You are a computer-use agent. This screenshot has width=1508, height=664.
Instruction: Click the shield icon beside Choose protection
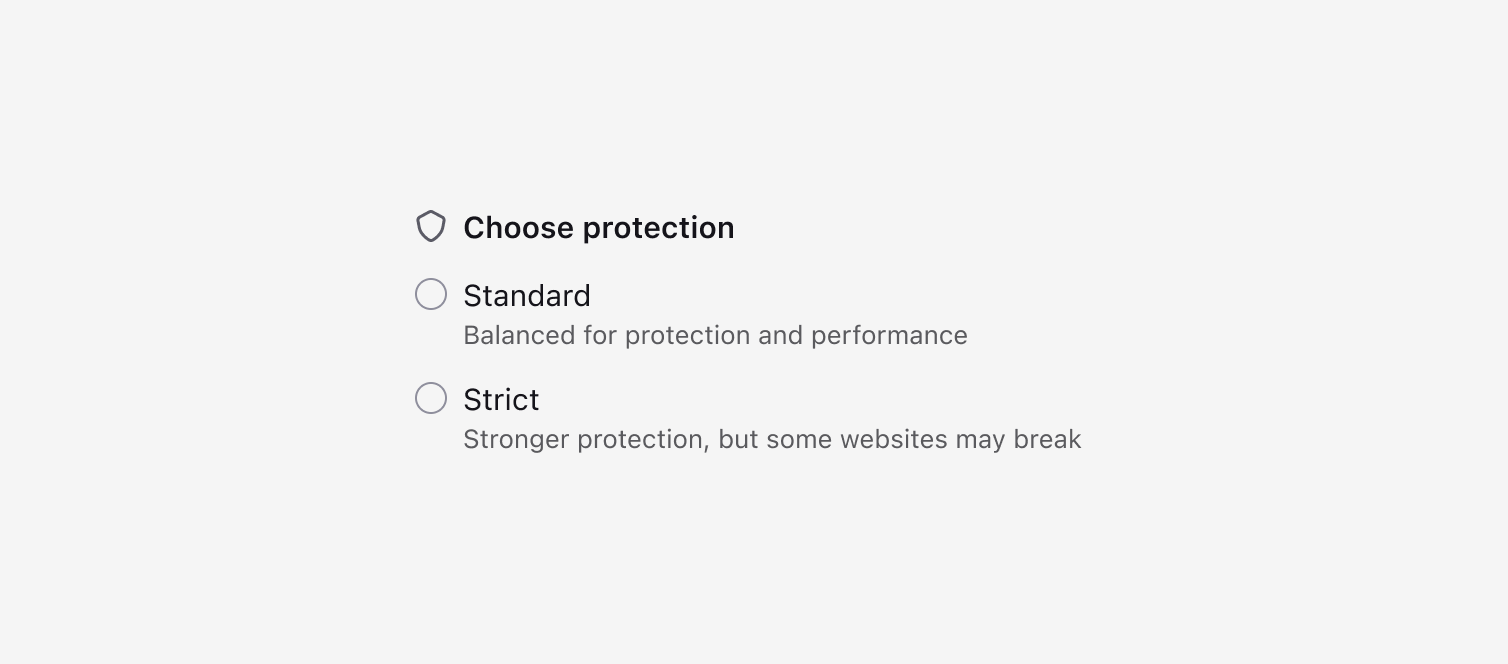430,227
